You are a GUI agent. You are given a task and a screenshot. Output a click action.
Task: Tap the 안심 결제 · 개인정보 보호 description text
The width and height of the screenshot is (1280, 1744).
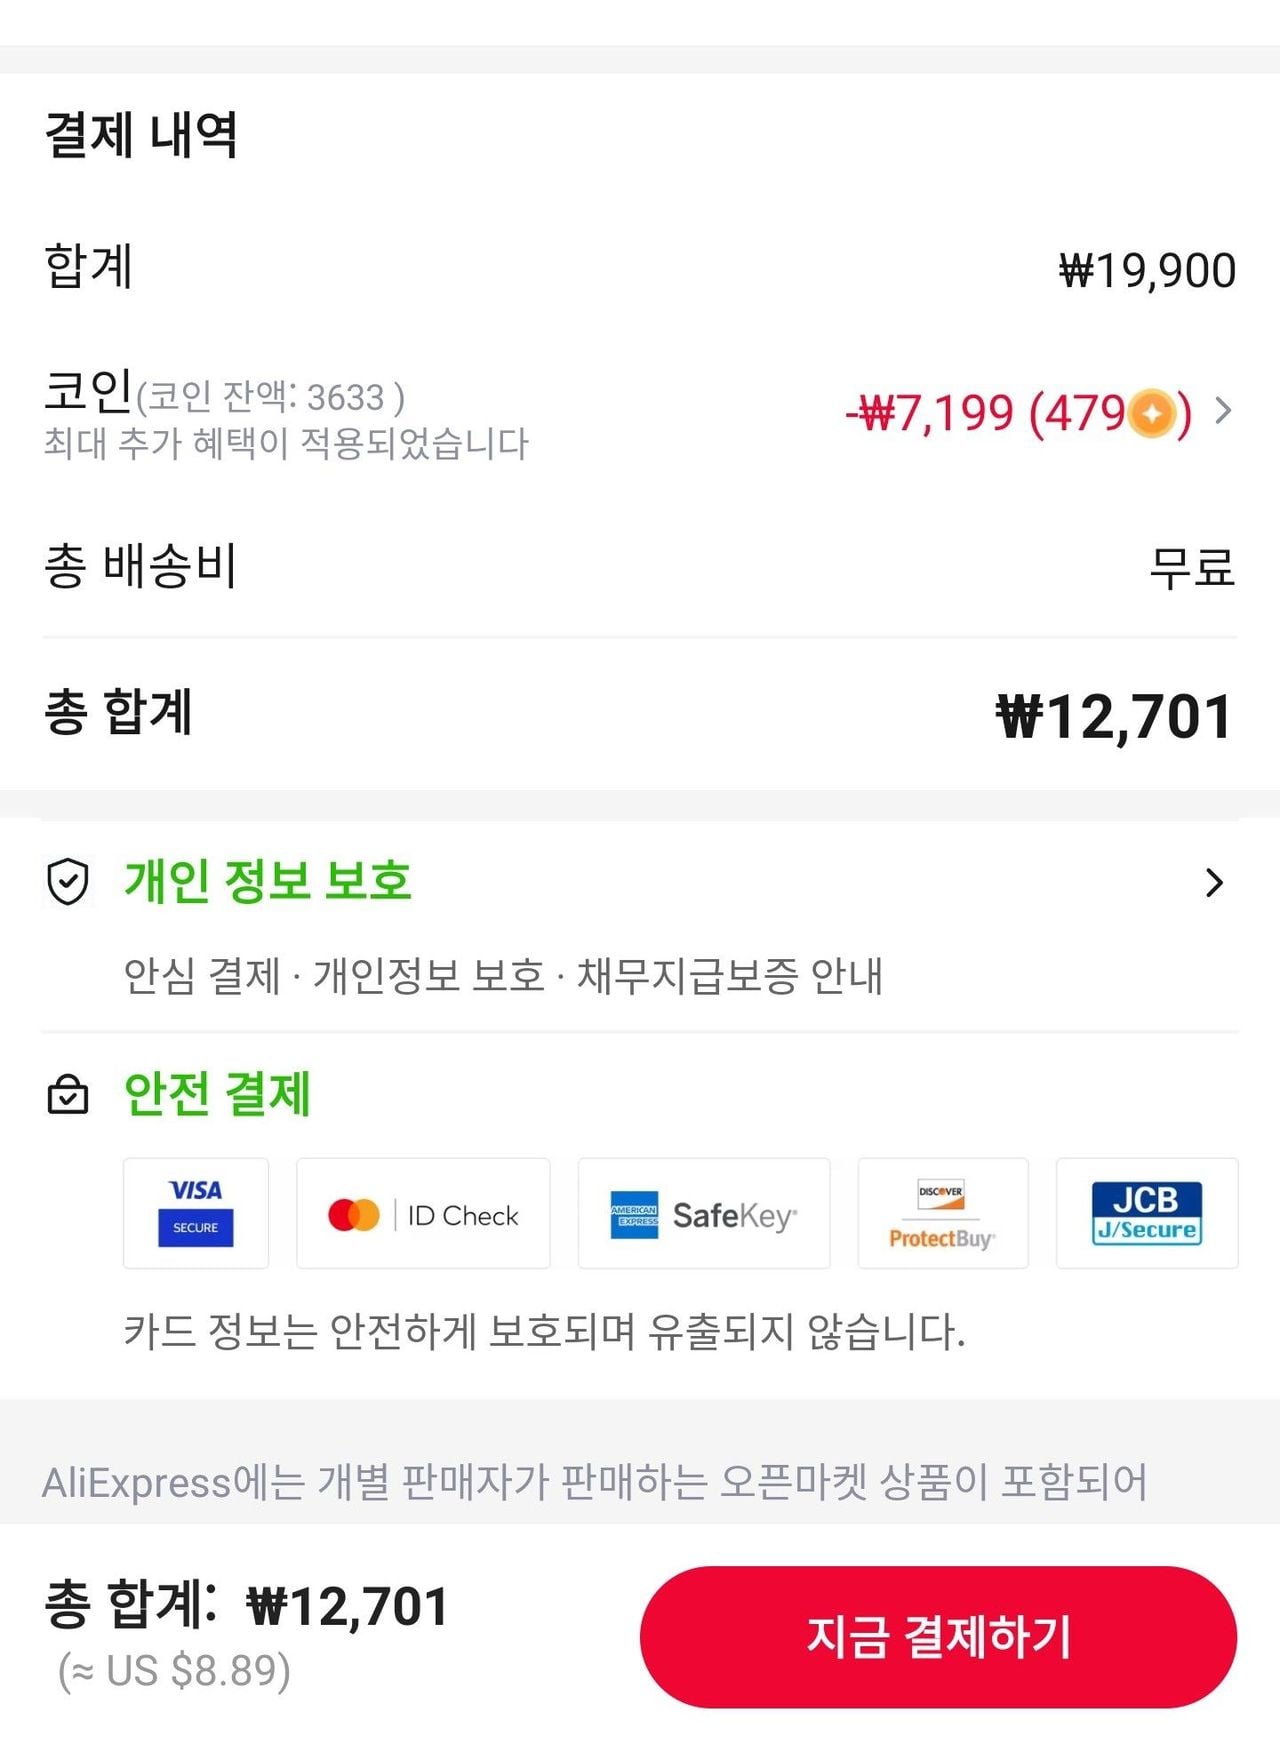pyautogui.click(x=502, y=976)
